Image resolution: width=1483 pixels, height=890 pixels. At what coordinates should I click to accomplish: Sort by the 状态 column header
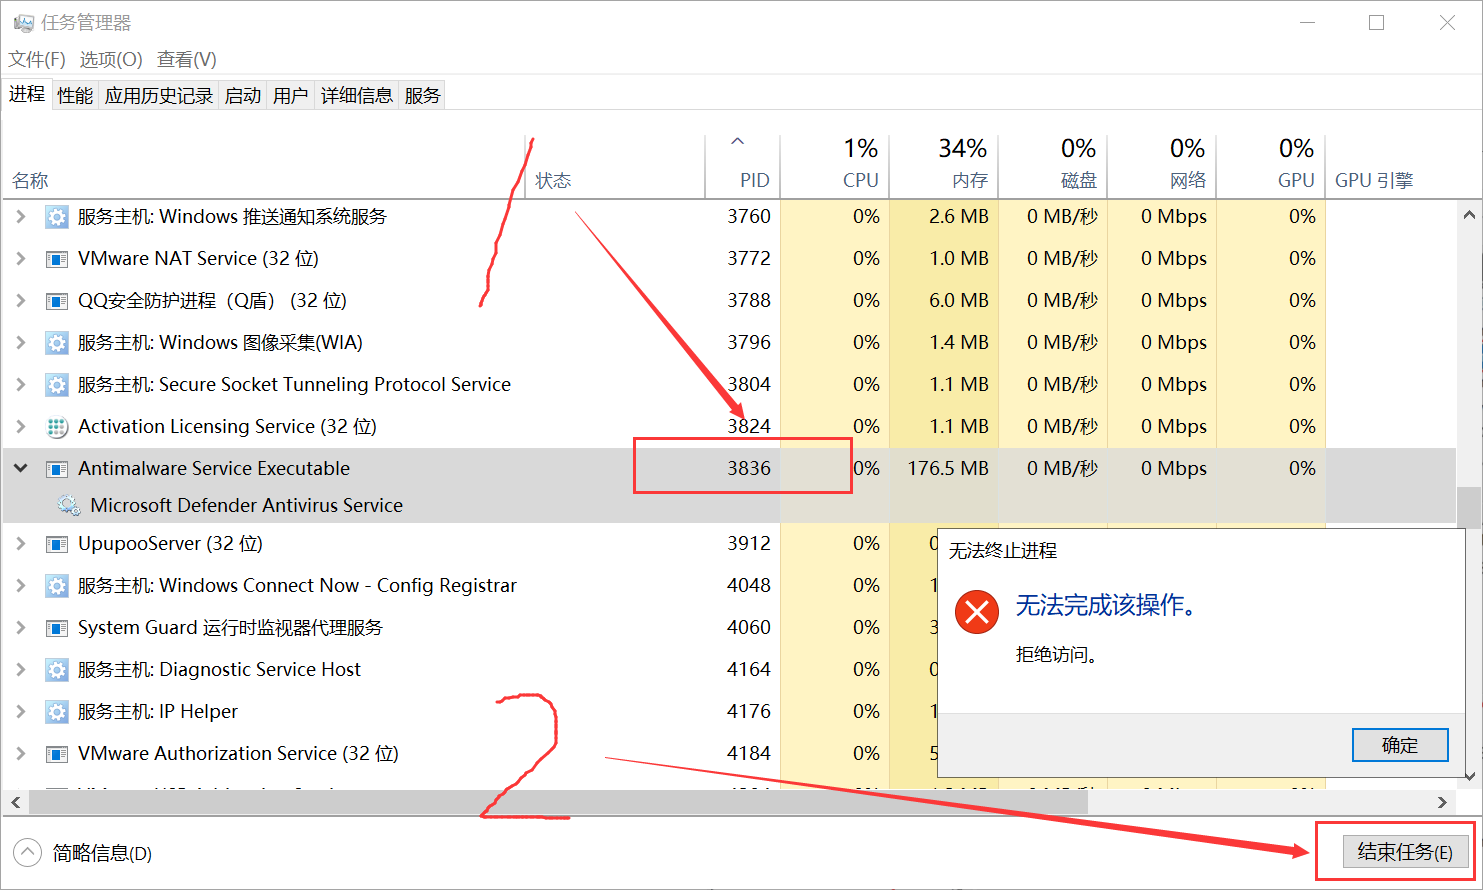point(615,167)
